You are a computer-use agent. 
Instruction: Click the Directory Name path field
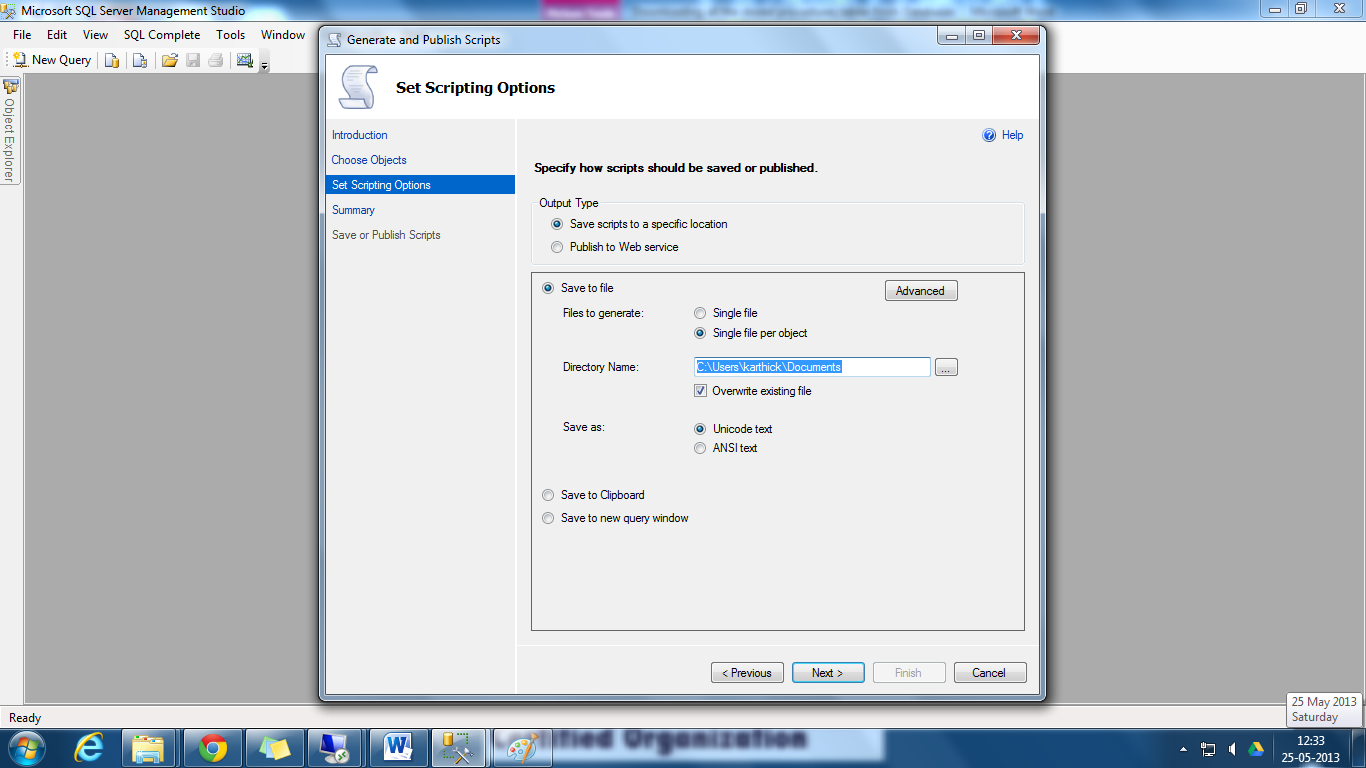[812, 367]
